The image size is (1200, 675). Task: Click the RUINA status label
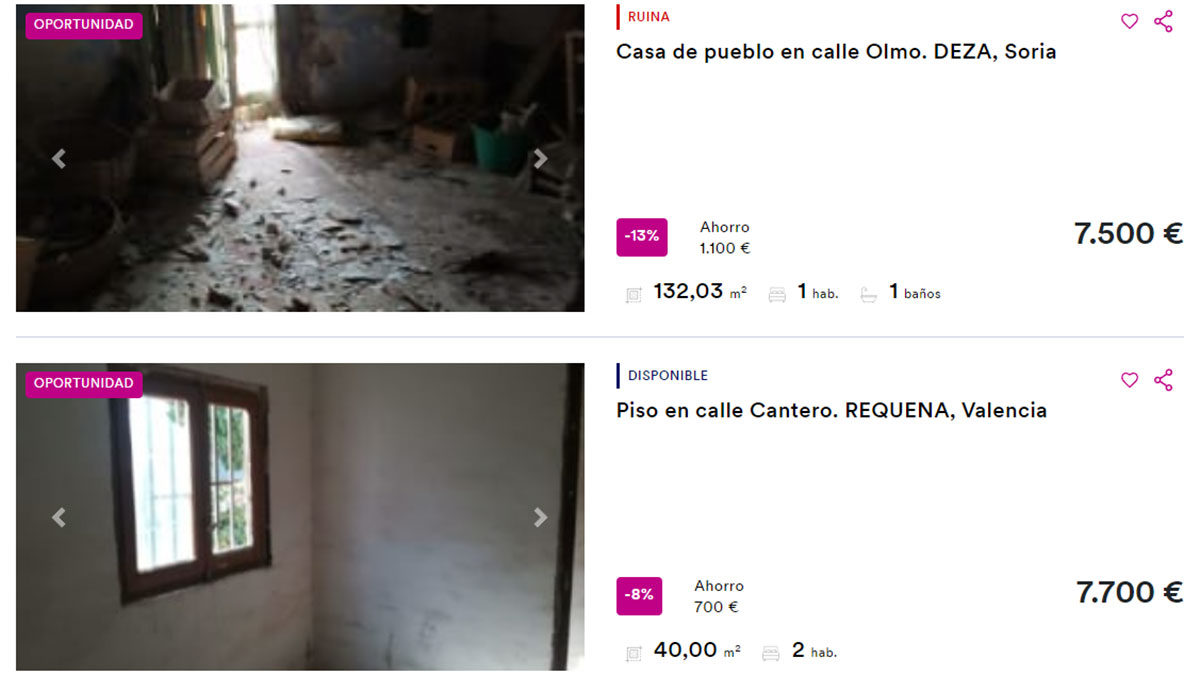pyautogui.click(x=648, y=17)
